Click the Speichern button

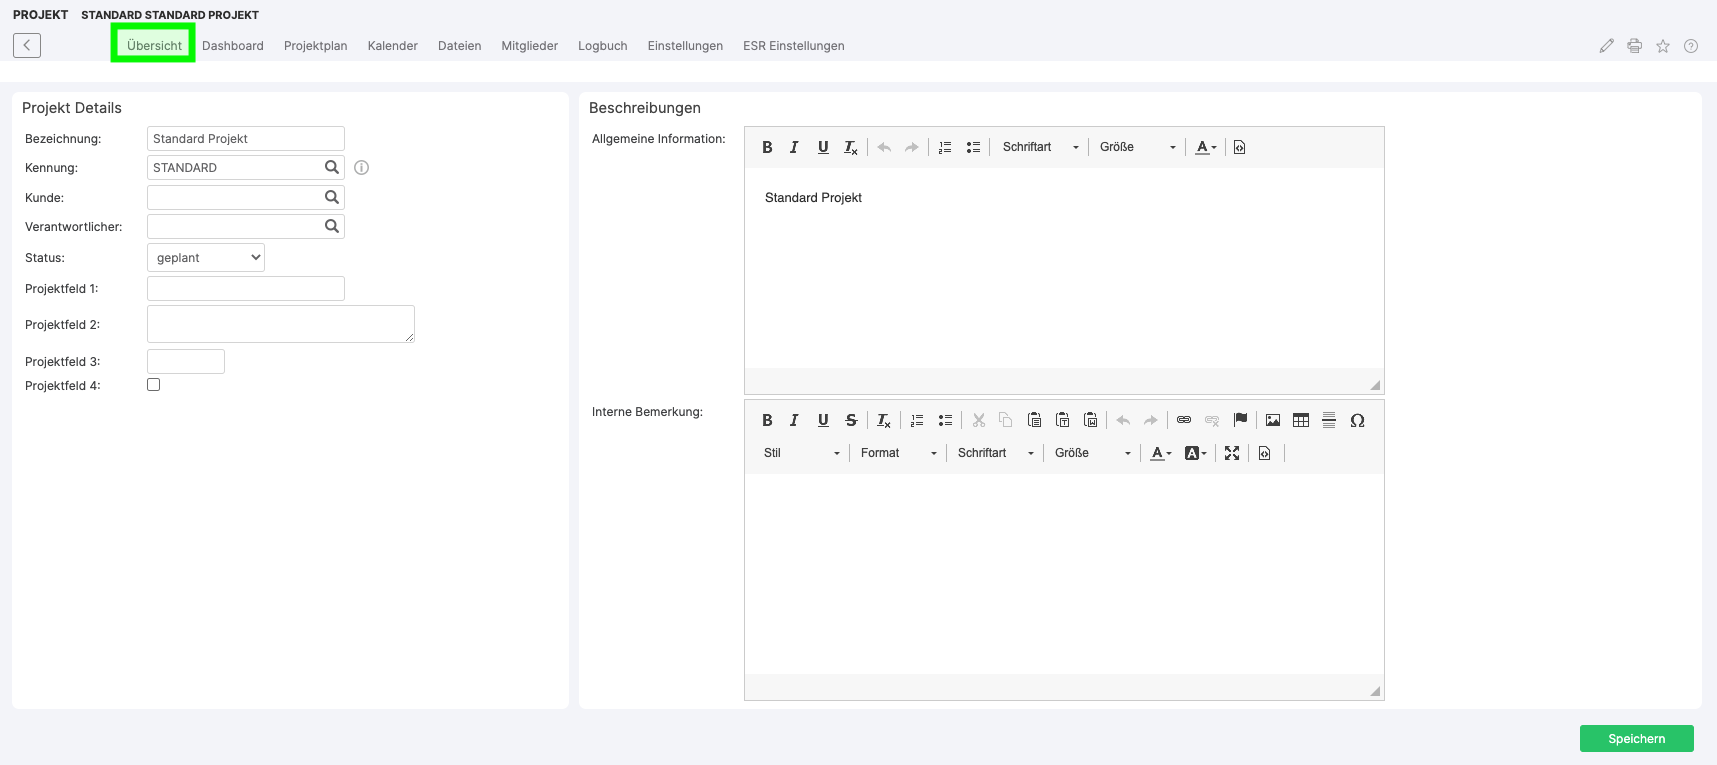[x=1636, y=739]
